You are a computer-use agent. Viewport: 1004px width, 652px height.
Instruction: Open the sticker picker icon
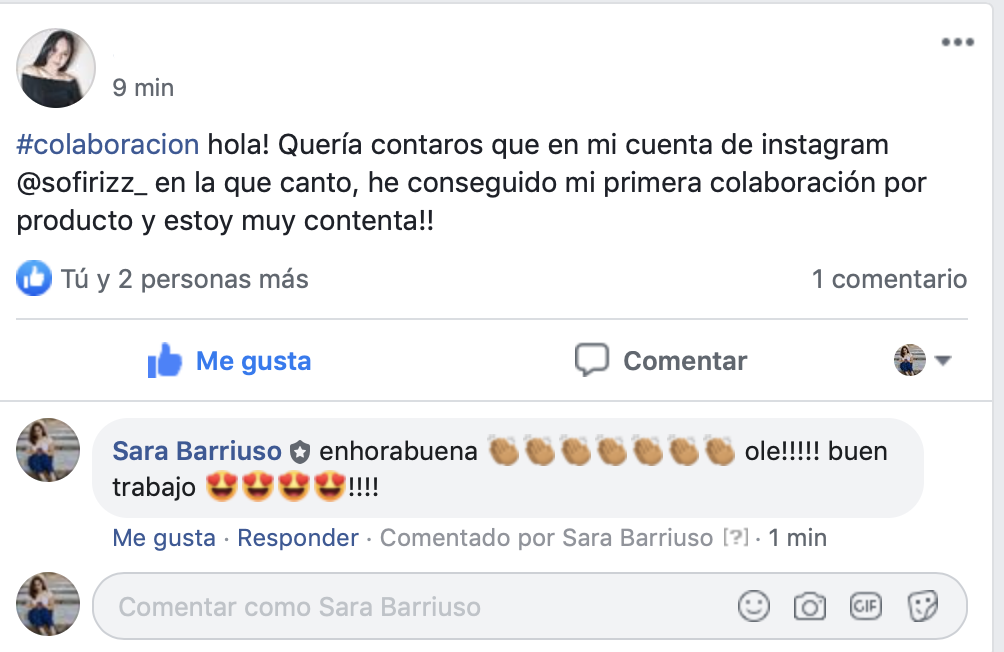923,606
